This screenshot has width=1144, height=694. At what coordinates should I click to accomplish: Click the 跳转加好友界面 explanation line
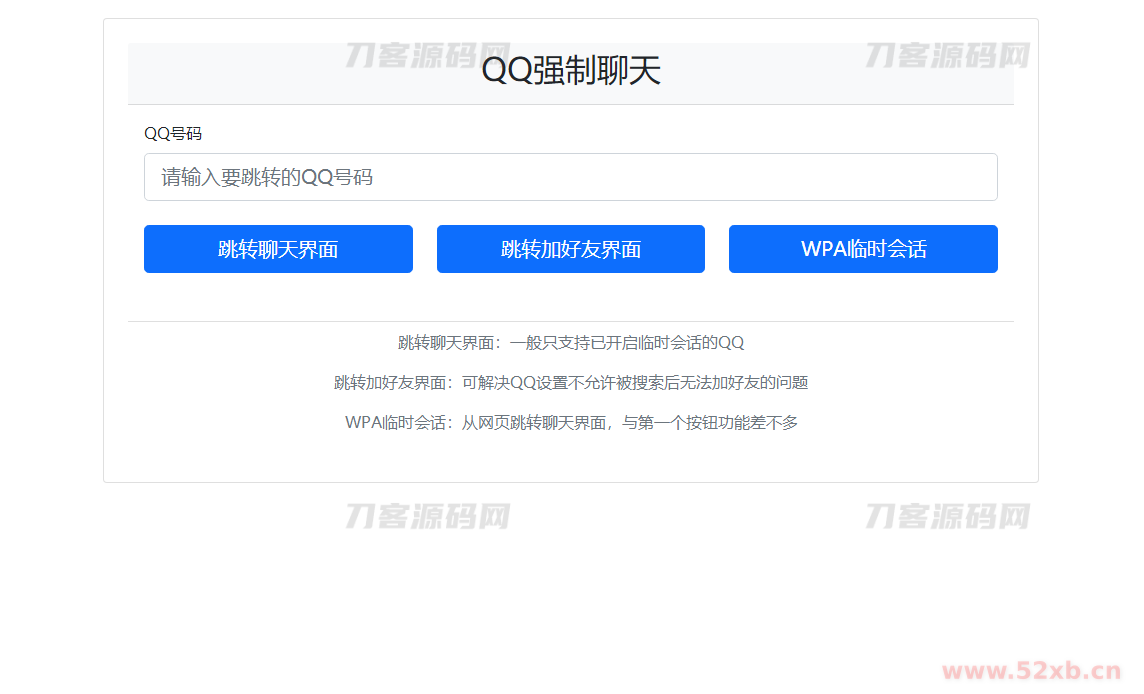click(571, 382)
